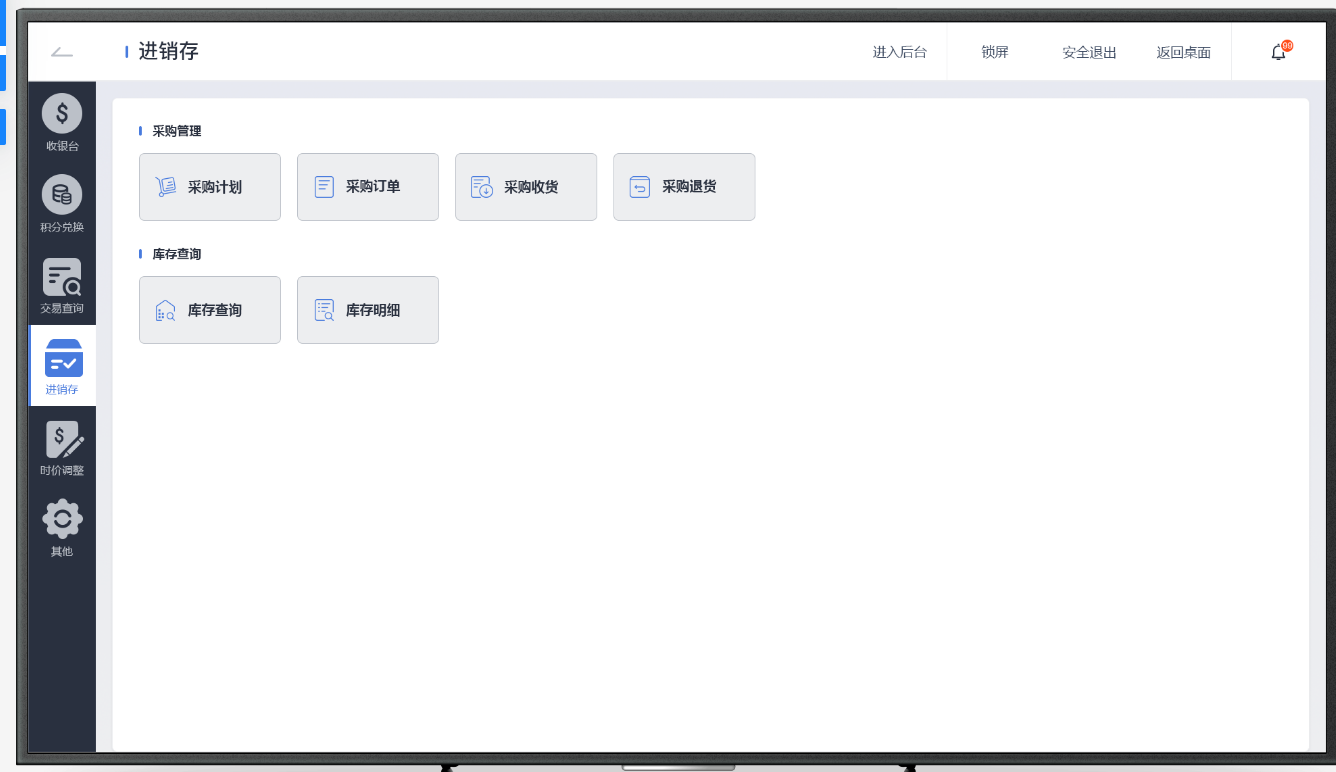The width and height of the screenshot is (1336, 772).
Task: Click 进入后台 in the top bar
Action: (x=900, y=52)
